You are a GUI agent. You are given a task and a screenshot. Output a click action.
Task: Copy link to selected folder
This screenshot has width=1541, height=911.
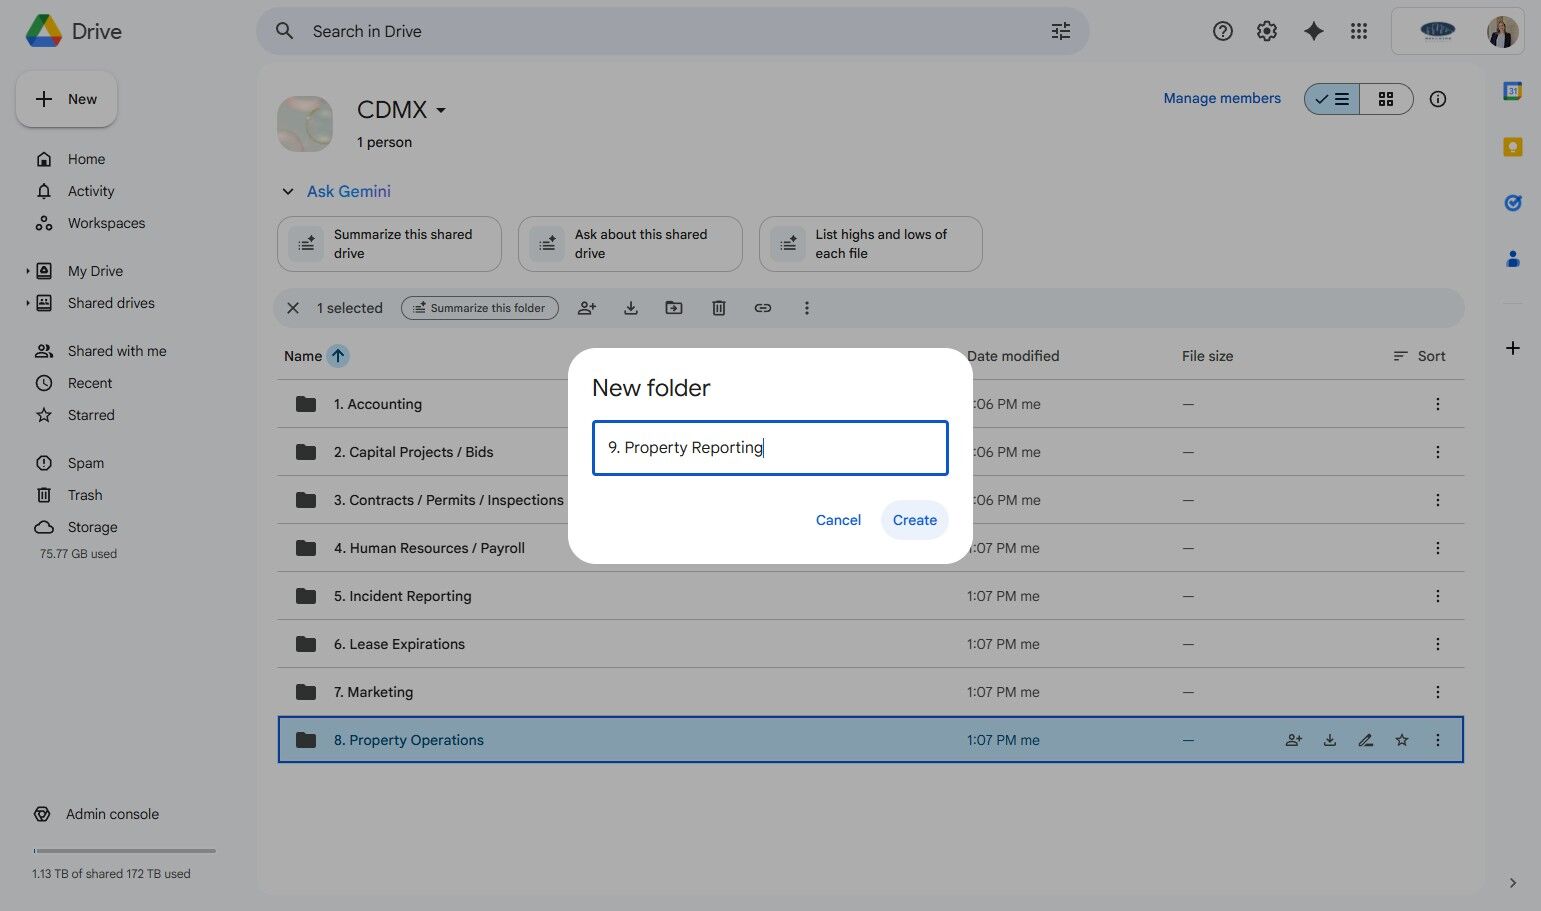click(x=763, y=308)
